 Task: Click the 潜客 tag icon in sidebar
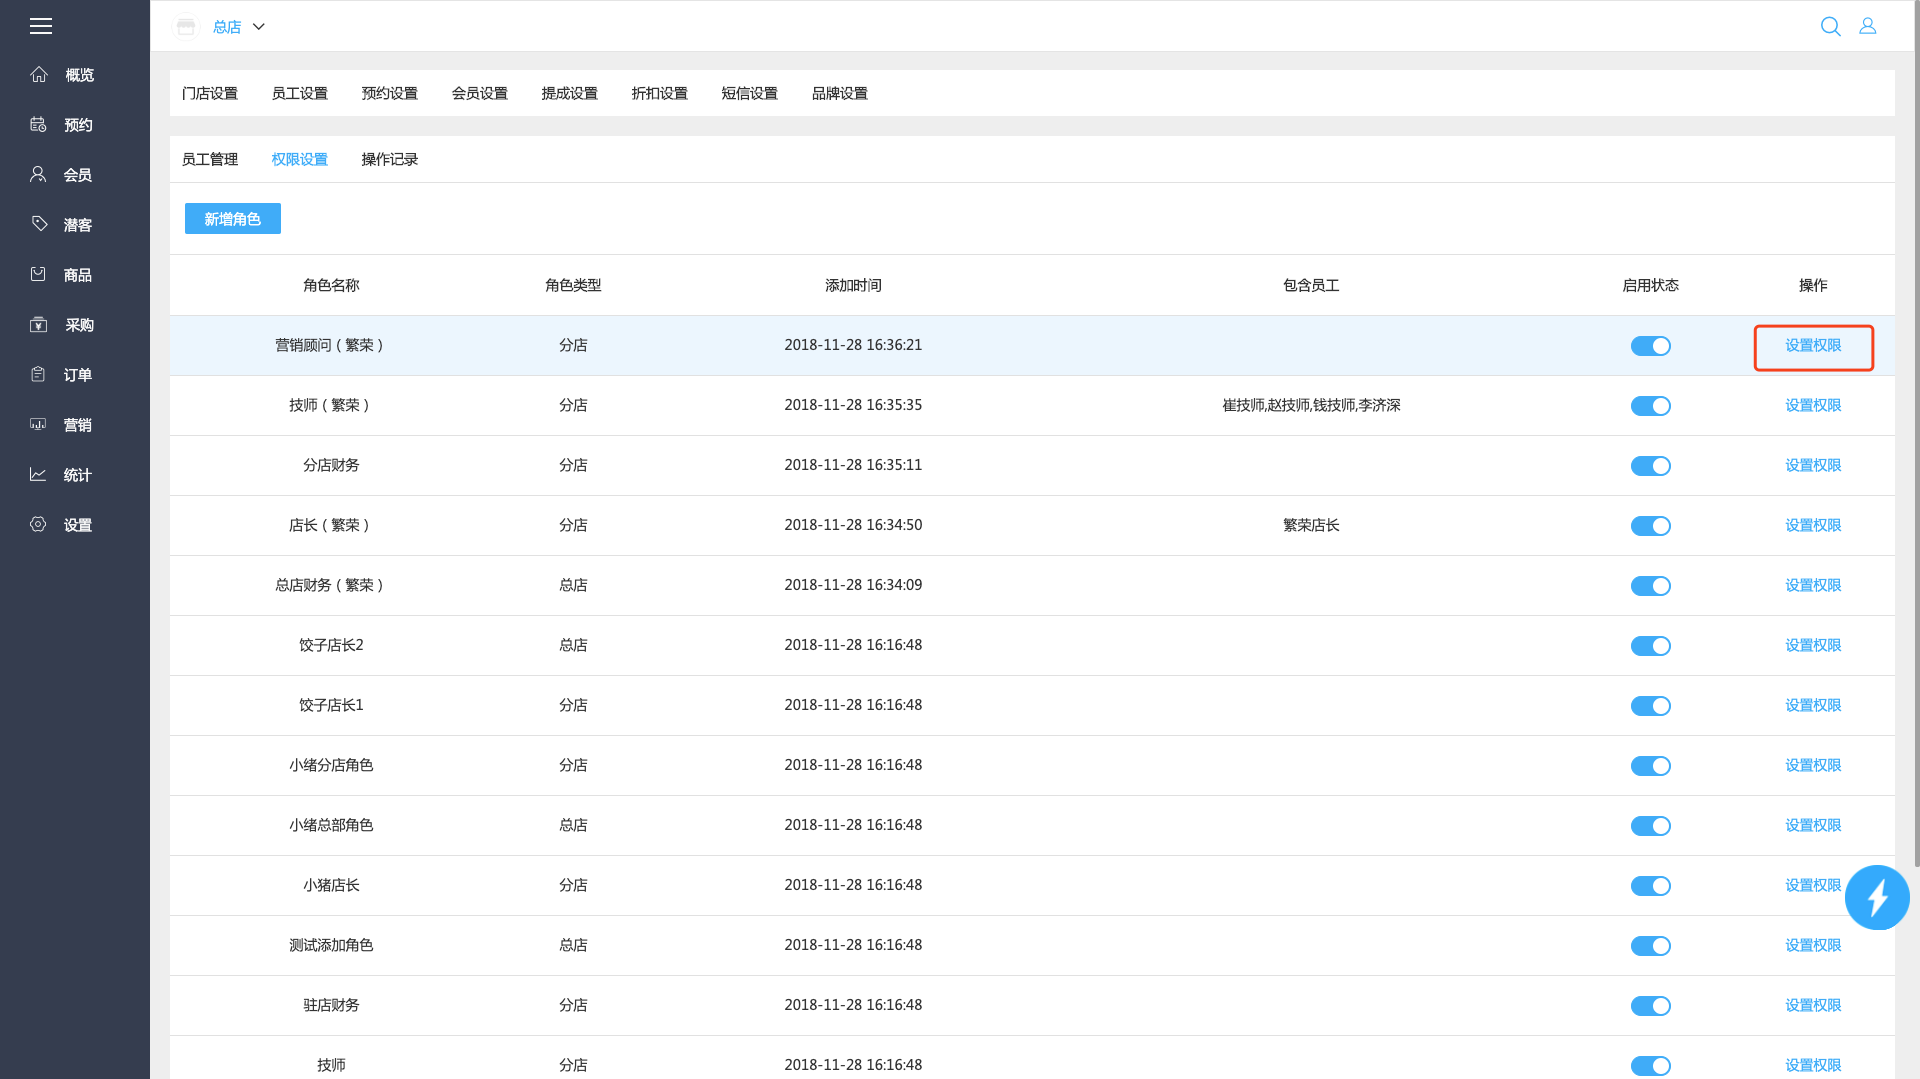pyautogui.click(x=39, y=224)
